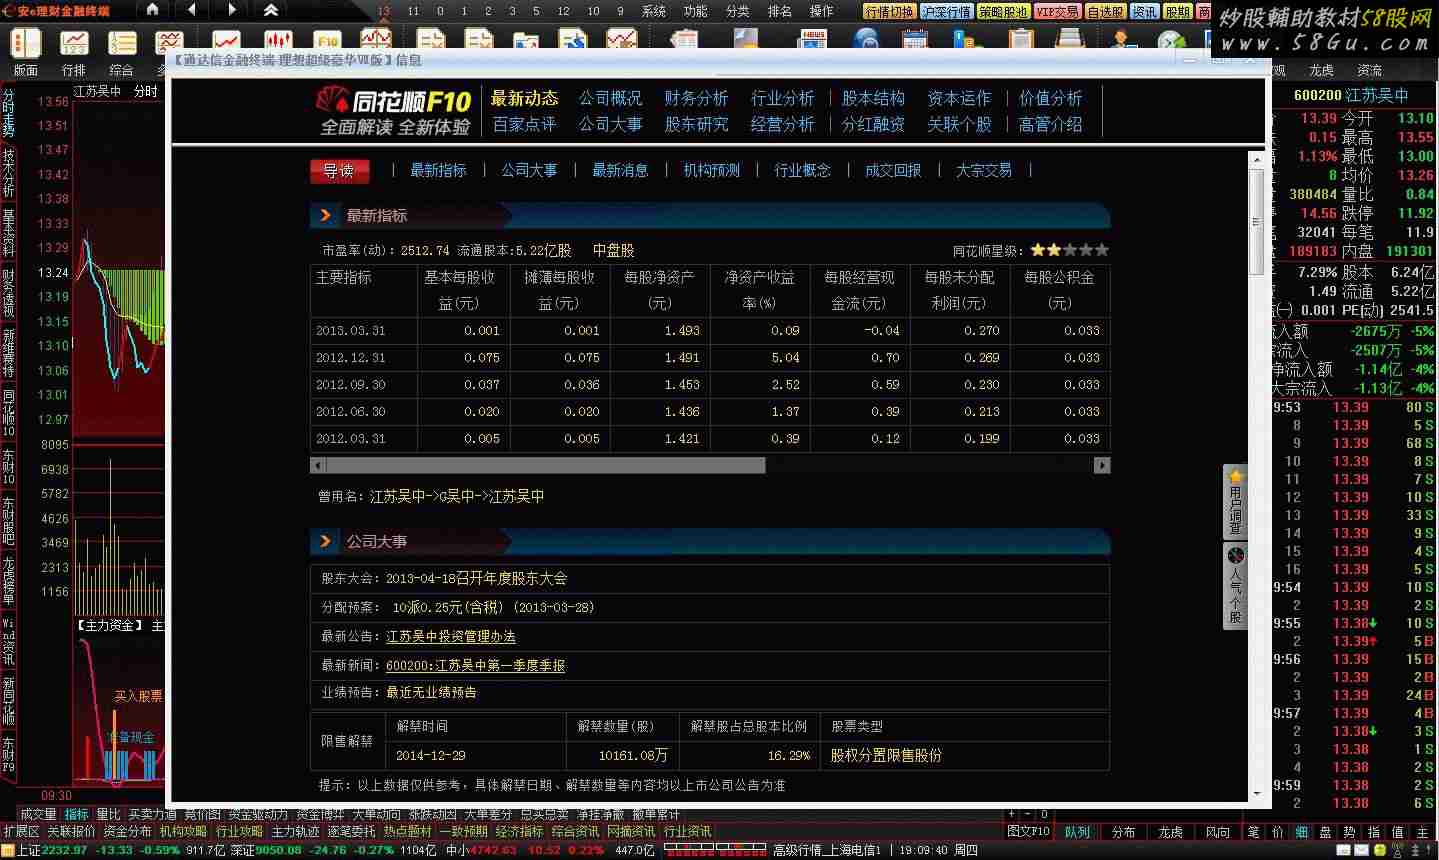The image size is (1439, 860).
Task: Open 600200:江苏吴中第一季度季报 news link
Action: click(x=476, y=665)
